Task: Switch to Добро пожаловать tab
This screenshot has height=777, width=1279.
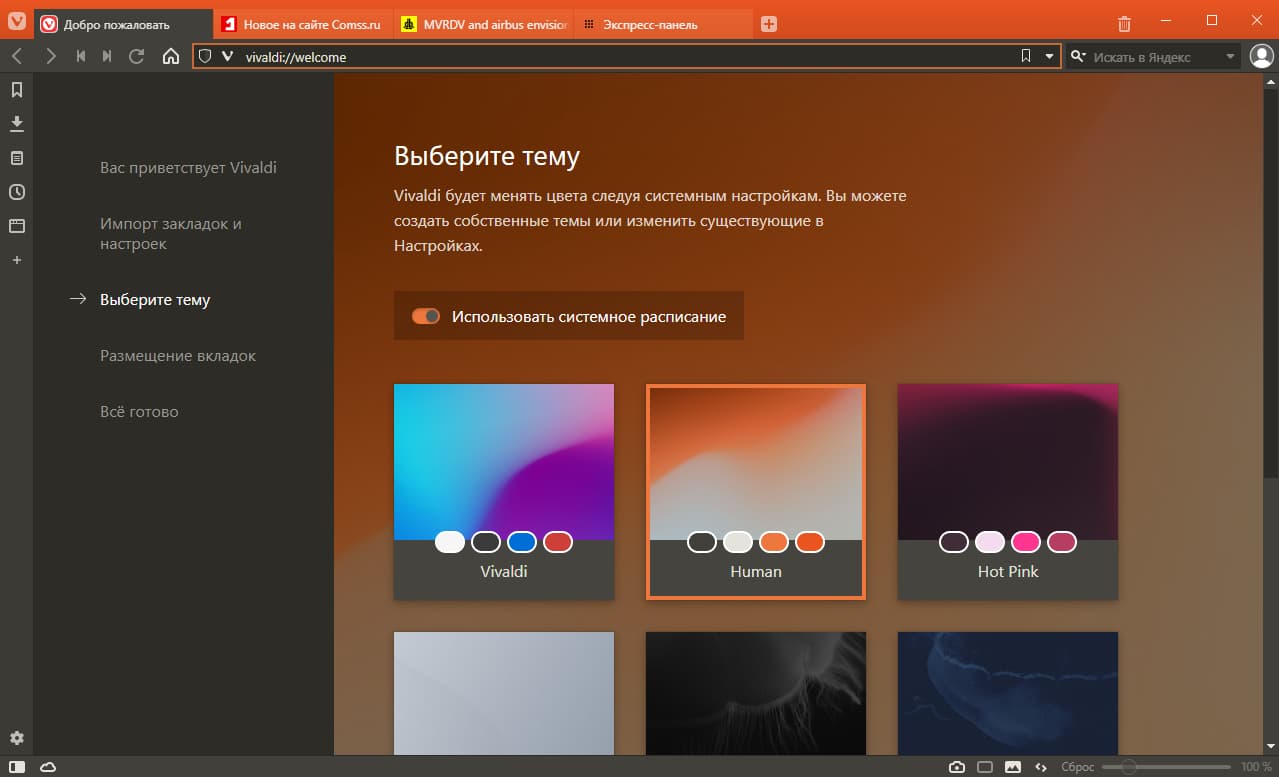Action: [x=124, y=24]
